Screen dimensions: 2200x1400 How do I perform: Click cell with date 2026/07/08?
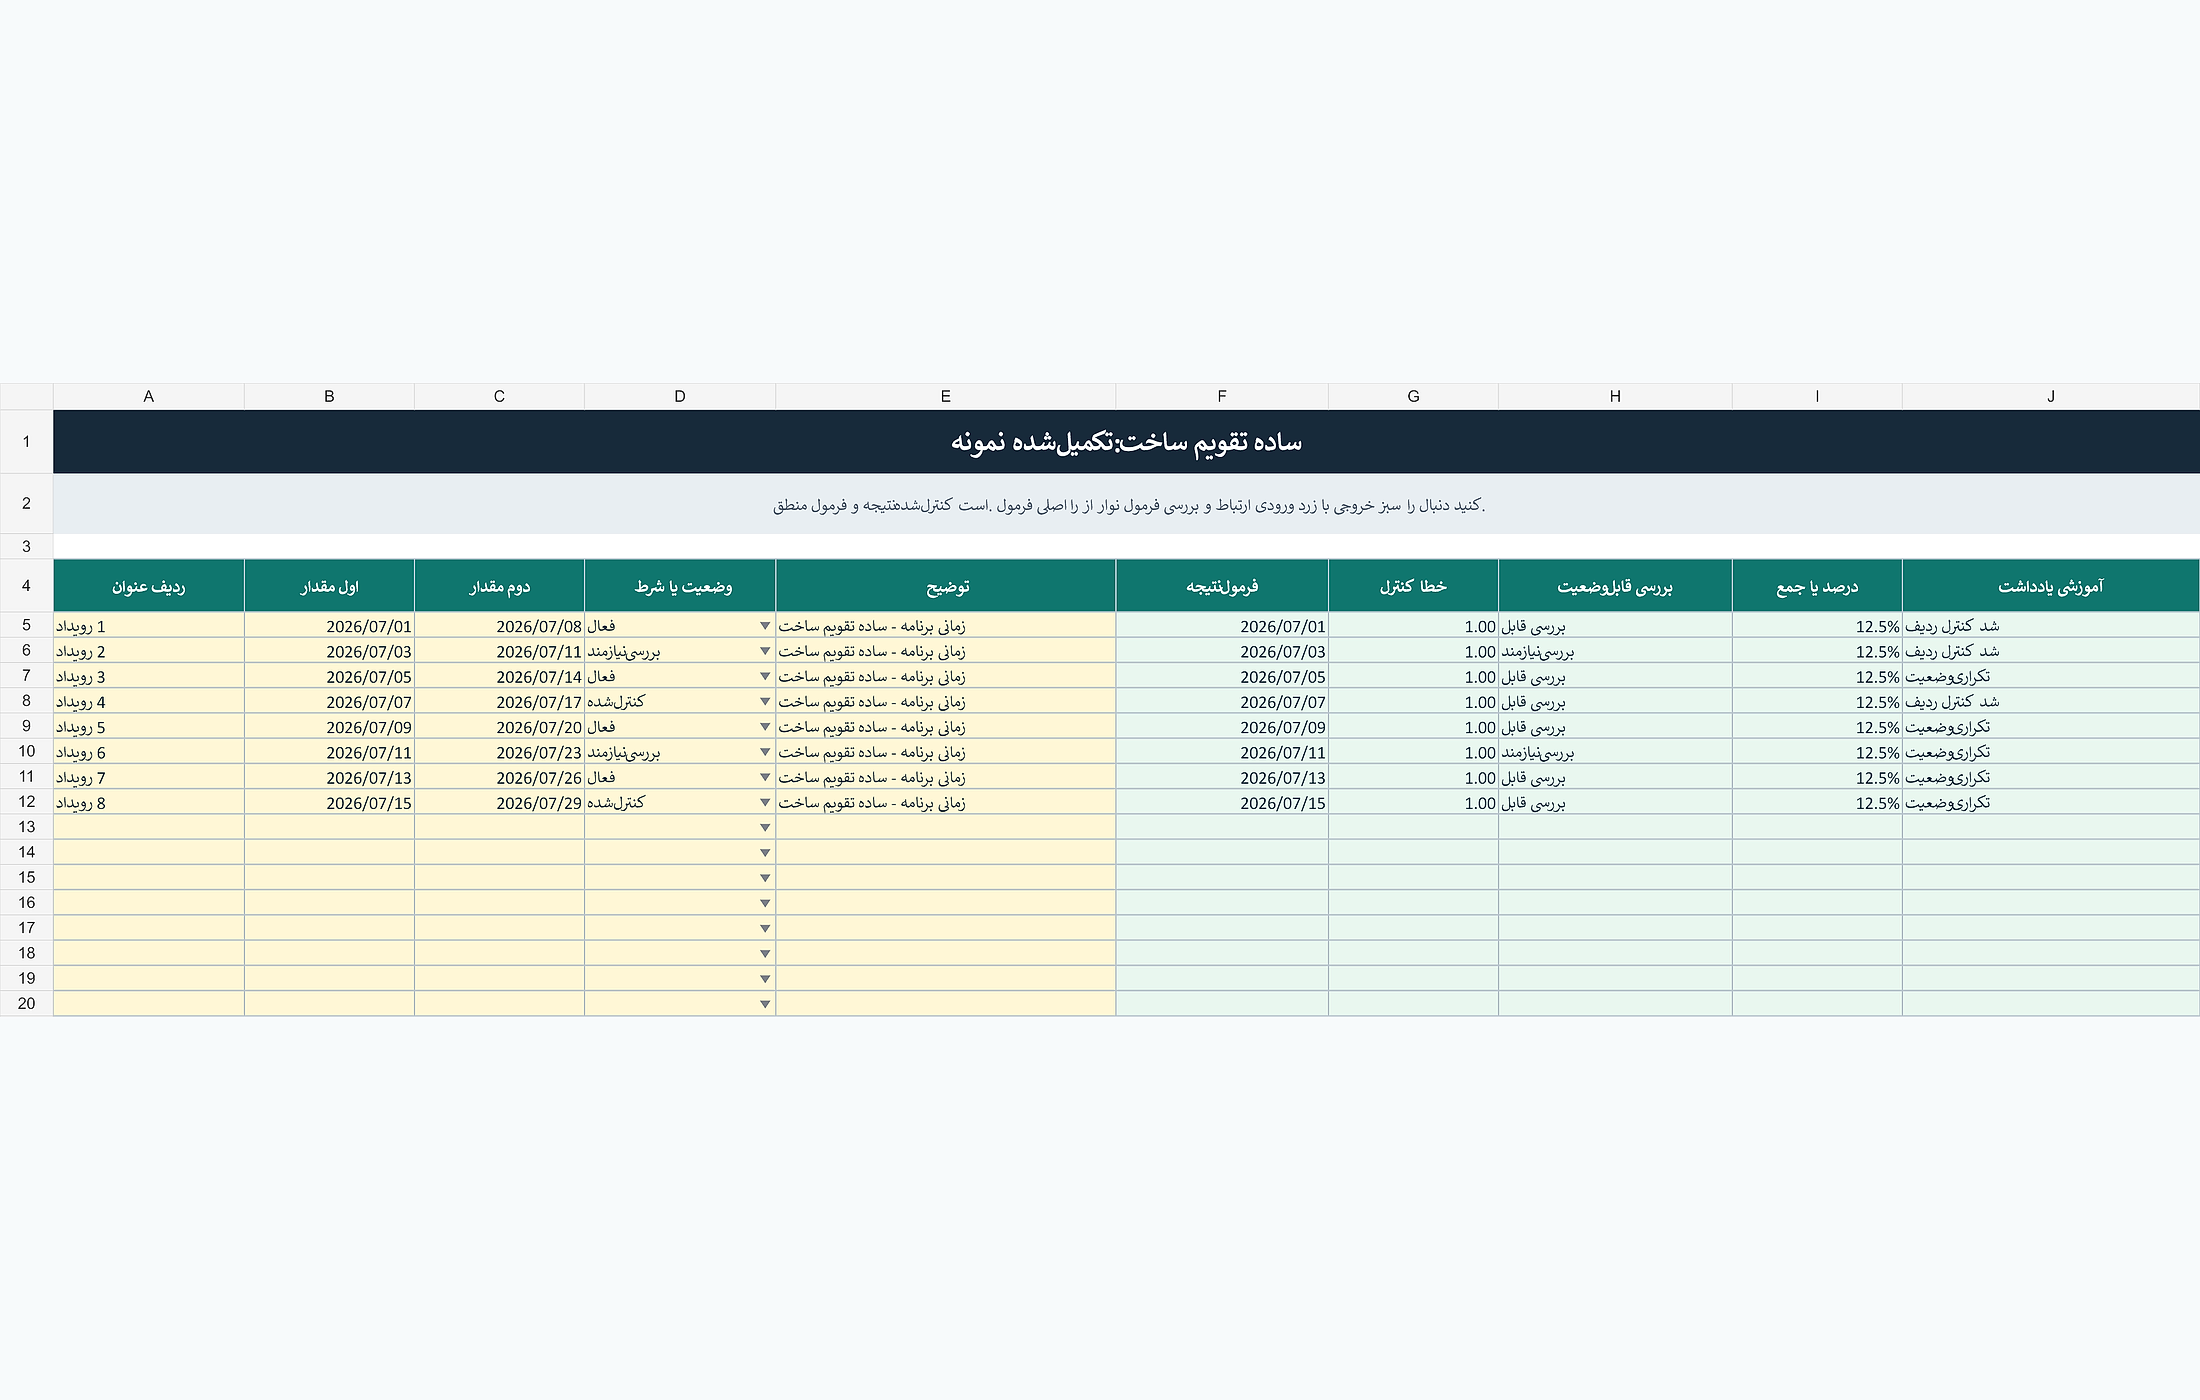pyautogui.click(x=499, y=626)
